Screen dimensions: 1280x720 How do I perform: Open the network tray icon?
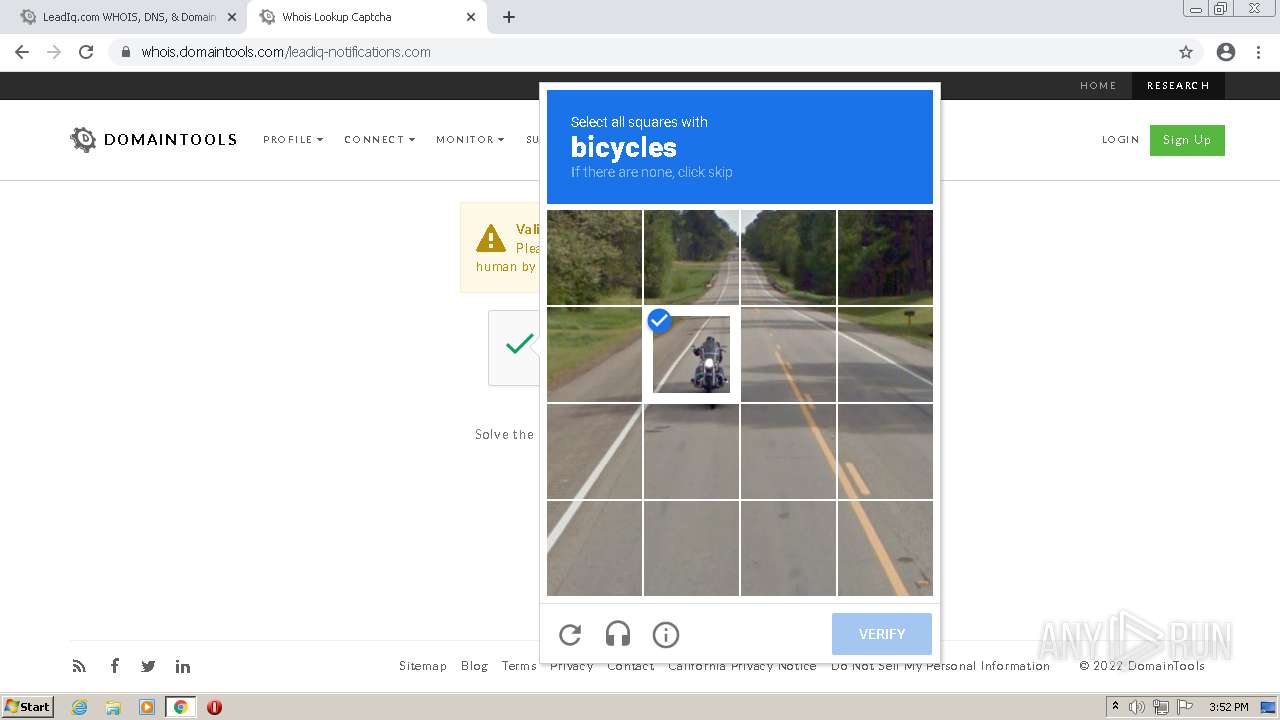click(x=1161, y=707)
